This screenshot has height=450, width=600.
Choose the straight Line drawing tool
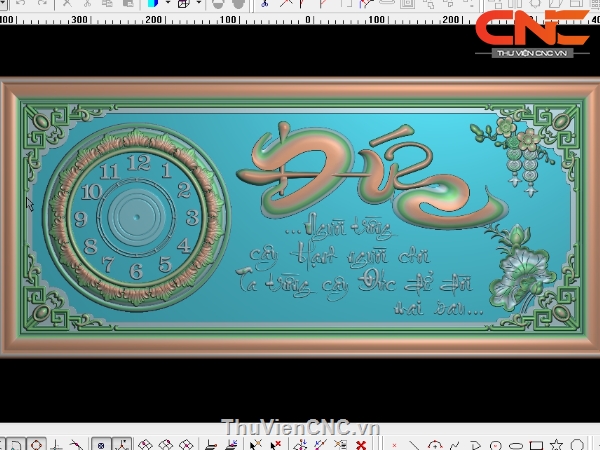(414, 444)
